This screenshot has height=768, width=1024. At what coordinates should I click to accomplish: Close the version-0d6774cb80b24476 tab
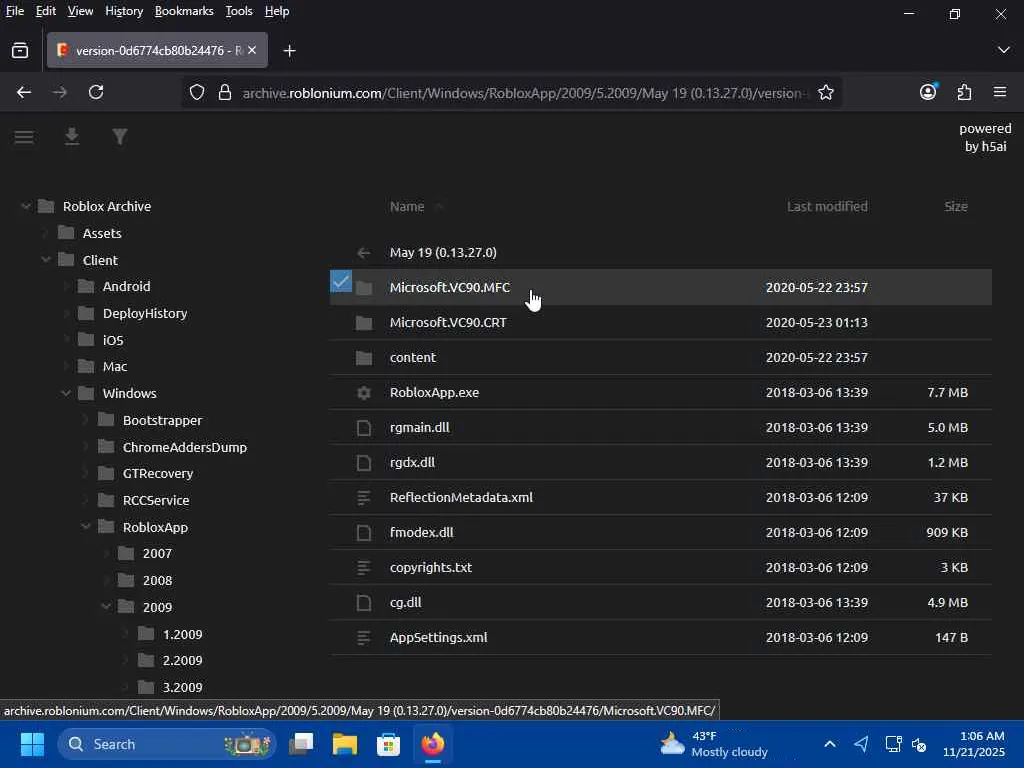(252, 50)
